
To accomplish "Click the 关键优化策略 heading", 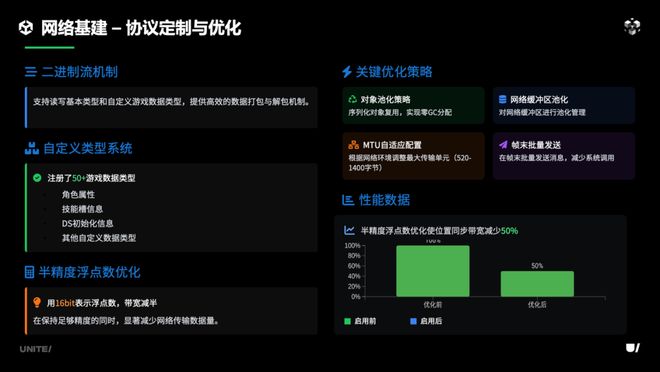I will (x=394, y=72).
